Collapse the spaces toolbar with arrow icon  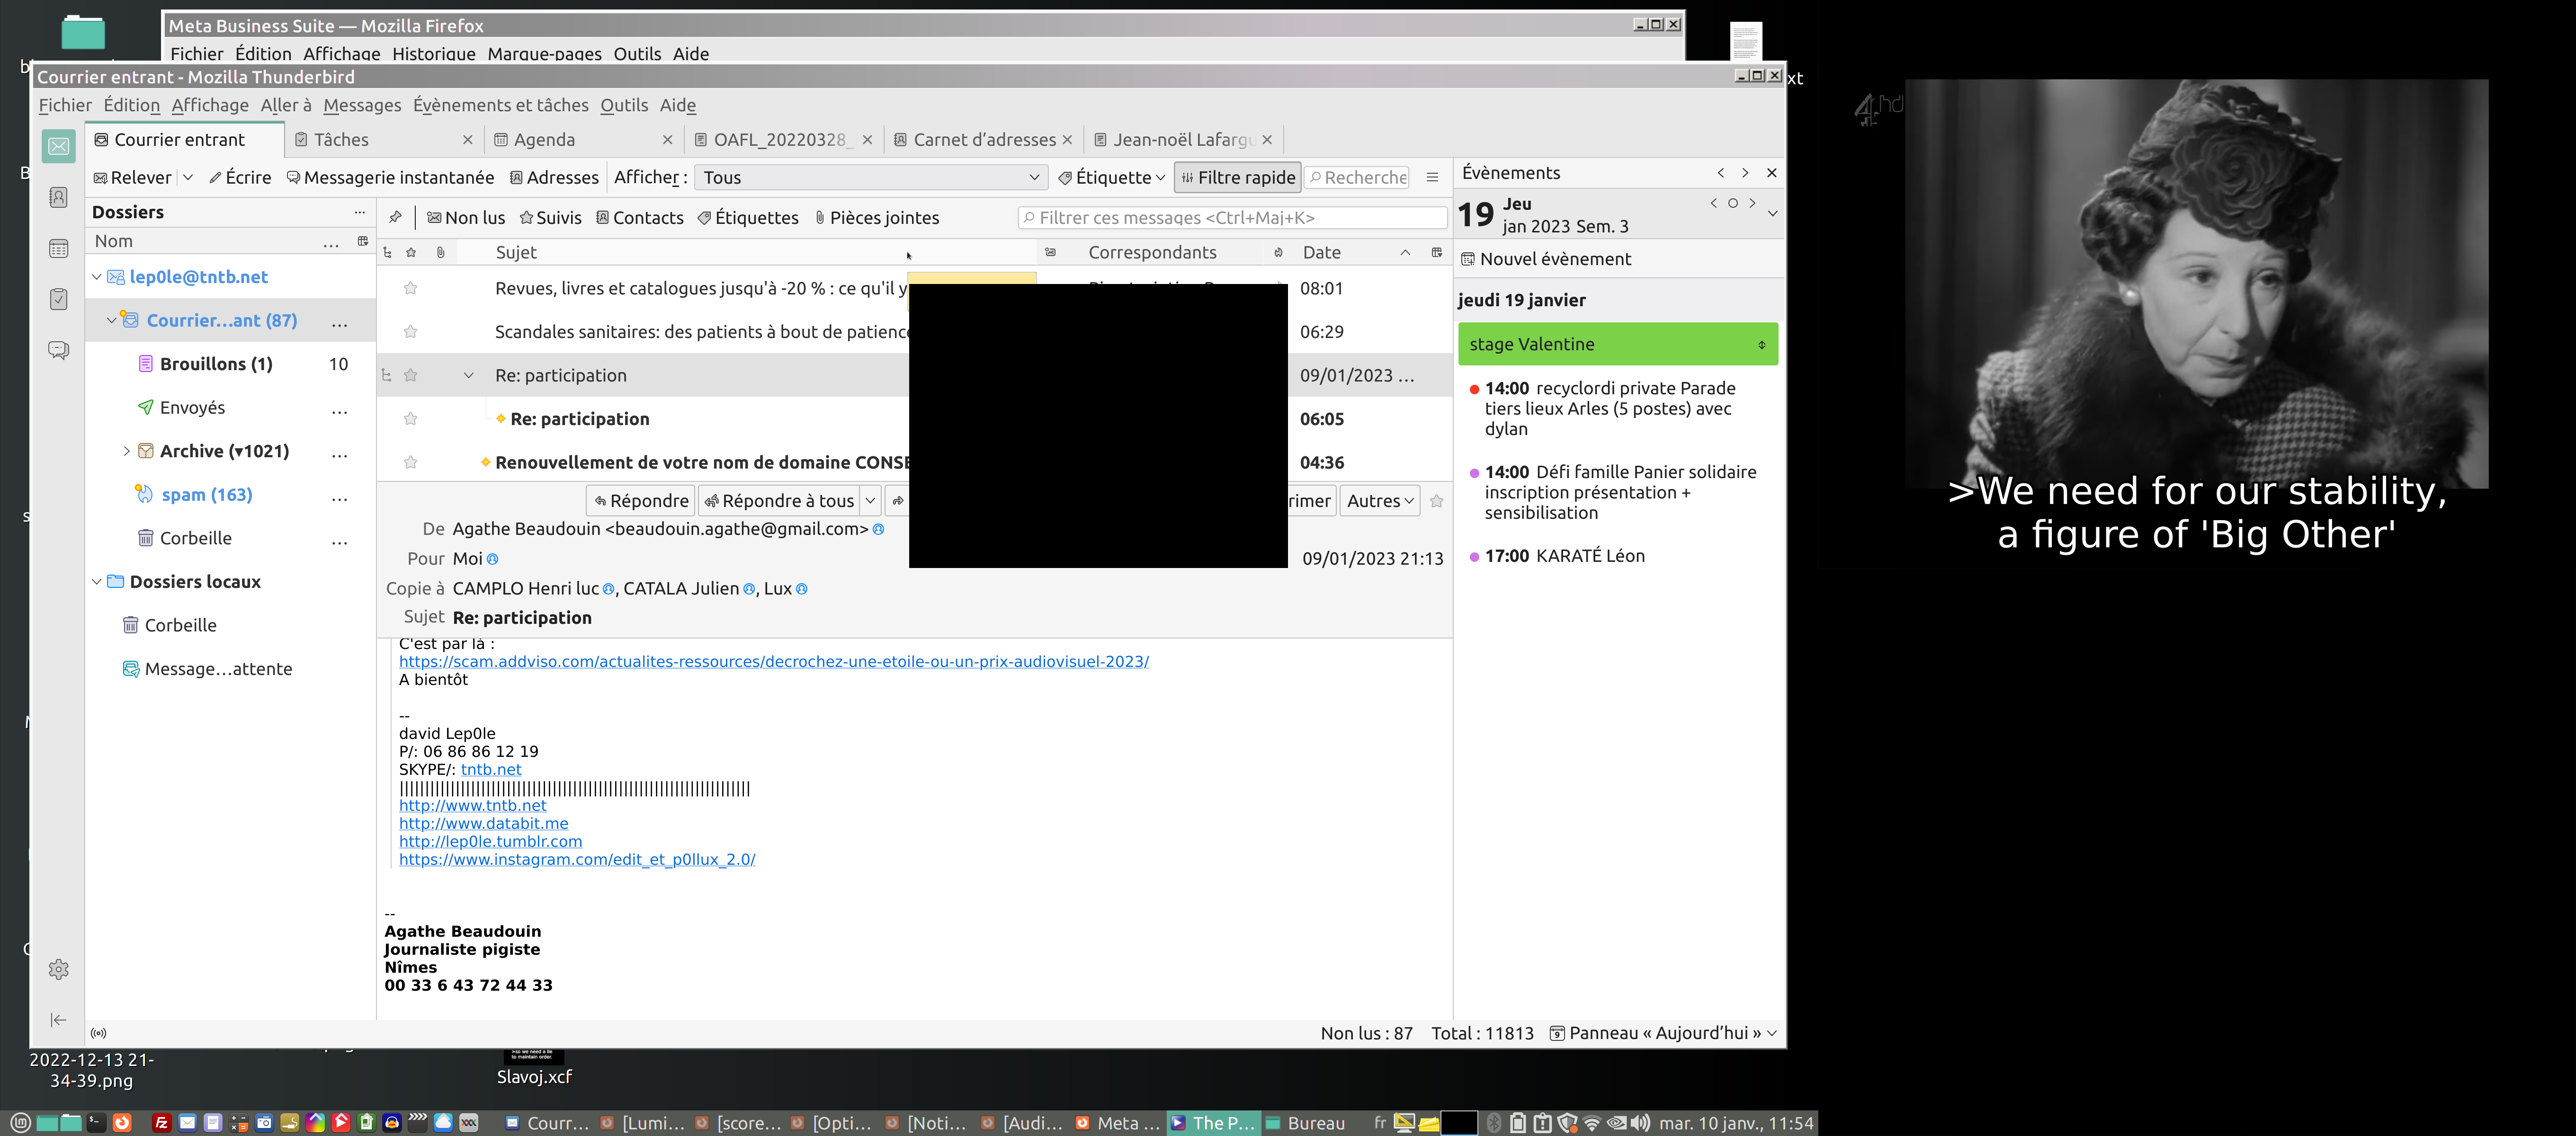(59, 1019)
